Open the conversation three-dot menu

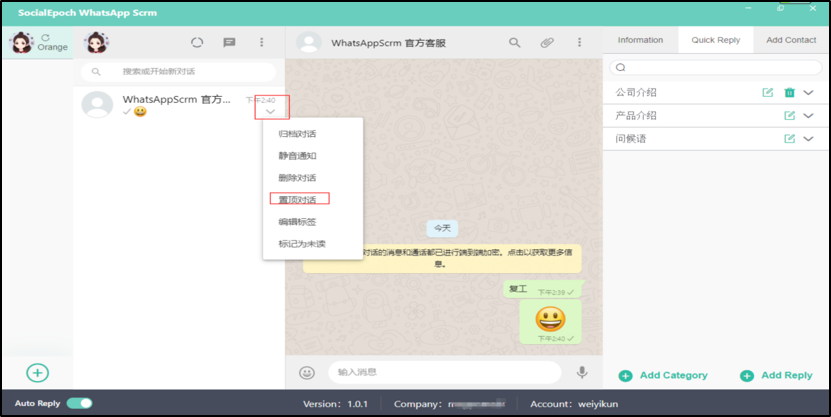click(x=579, y=42)
